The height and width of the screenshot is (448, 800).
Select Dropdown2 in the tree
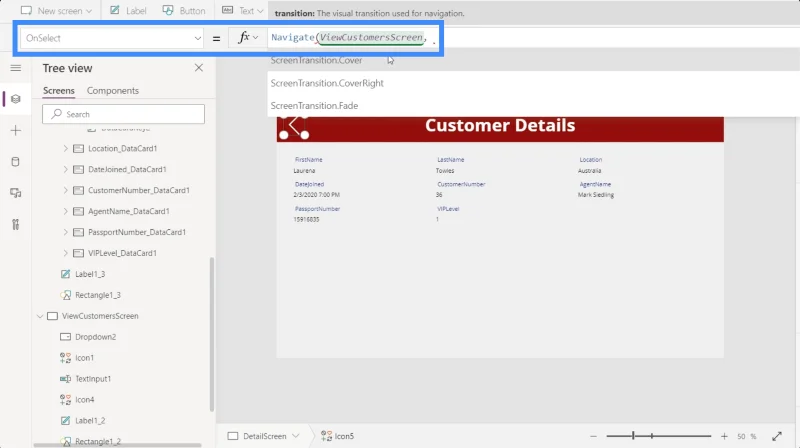[x=95, y=337]
